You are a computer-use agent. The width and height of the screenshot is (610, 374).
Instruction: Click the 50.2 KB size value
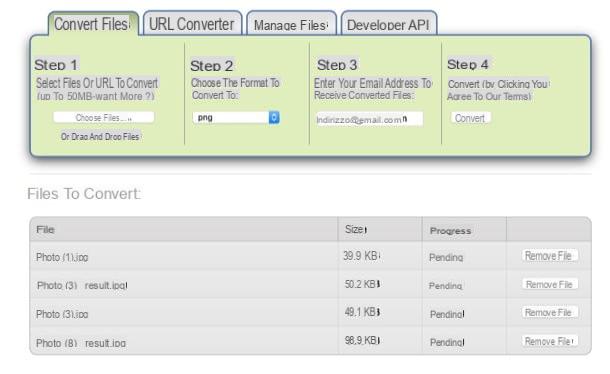coord(362,284)
